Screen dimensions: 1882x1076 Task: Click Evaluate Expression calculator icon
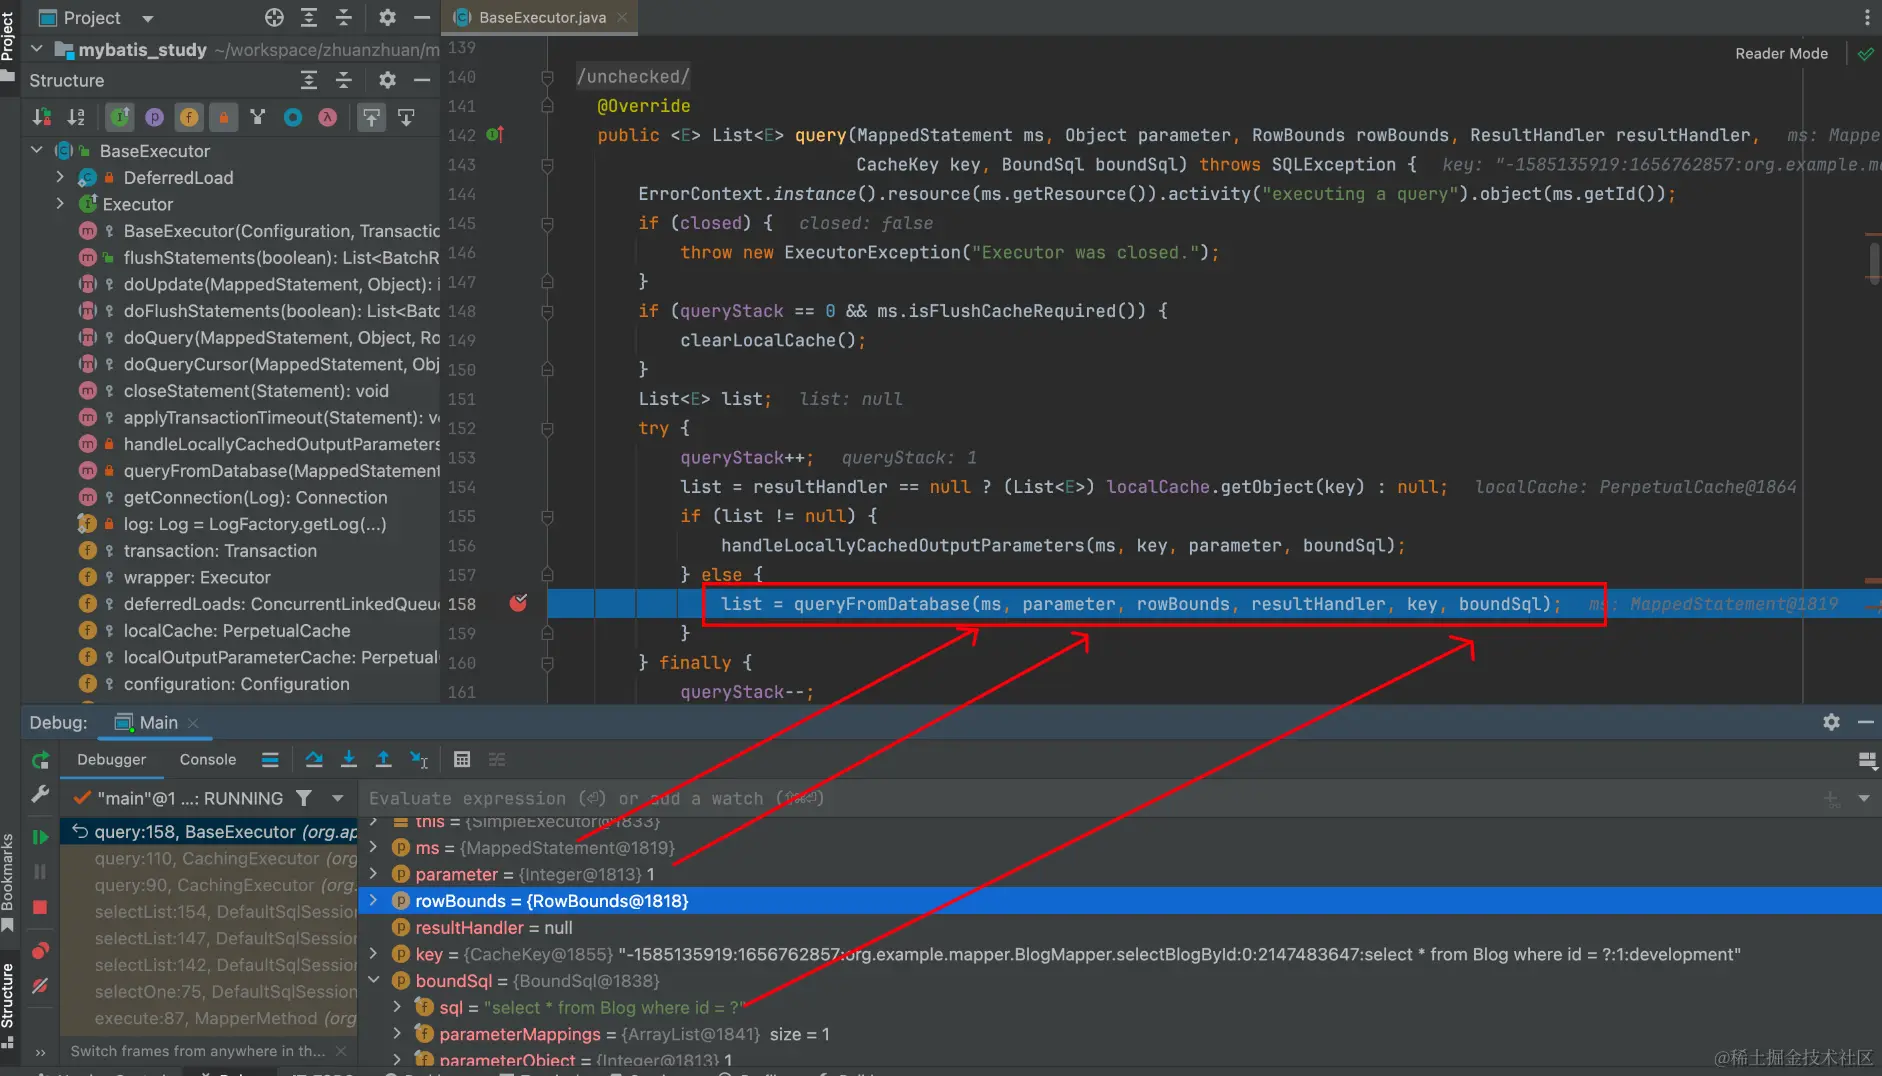[462, 759]
